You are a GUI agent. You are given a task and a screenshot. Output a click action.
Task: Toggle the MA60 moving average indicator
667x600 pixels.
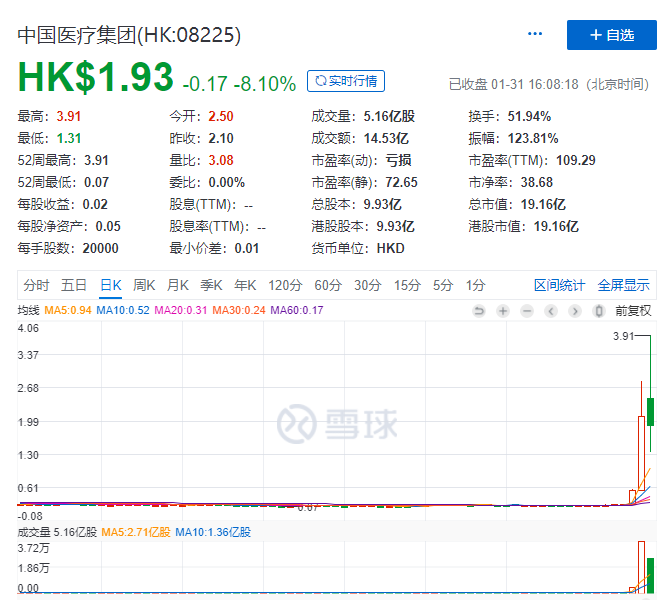(297, 311)
